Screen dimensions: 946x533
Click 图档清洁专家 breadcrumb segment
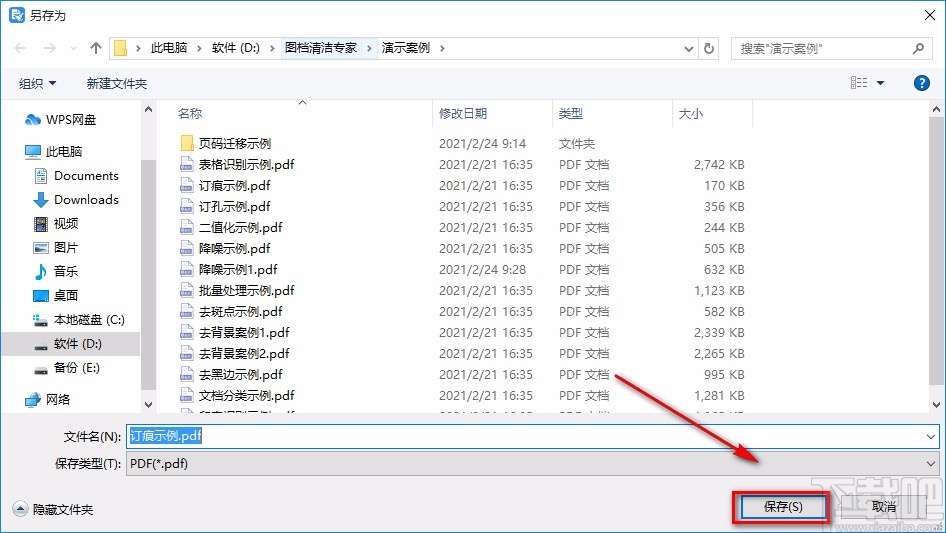point(321,48)
